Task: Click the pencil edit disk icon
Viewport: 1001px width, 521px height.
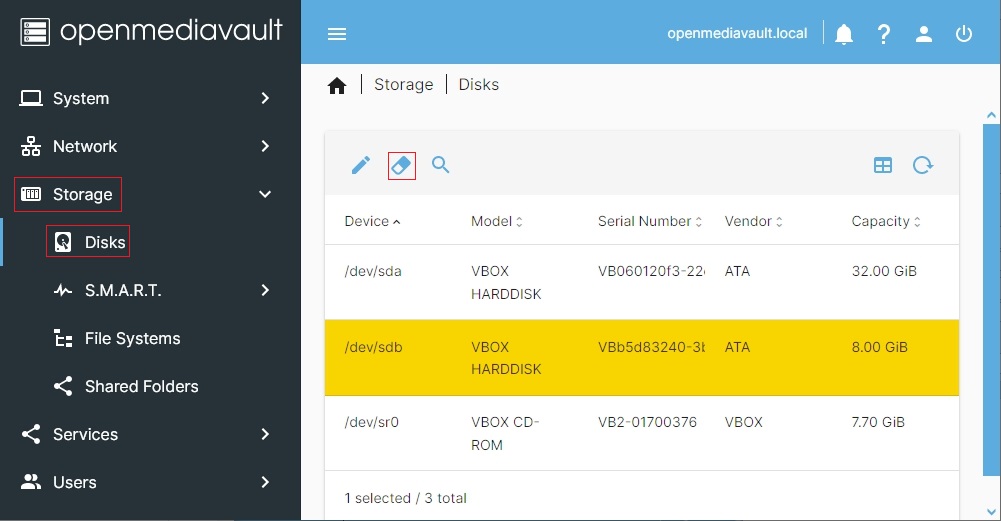Action: pos(361,165)
